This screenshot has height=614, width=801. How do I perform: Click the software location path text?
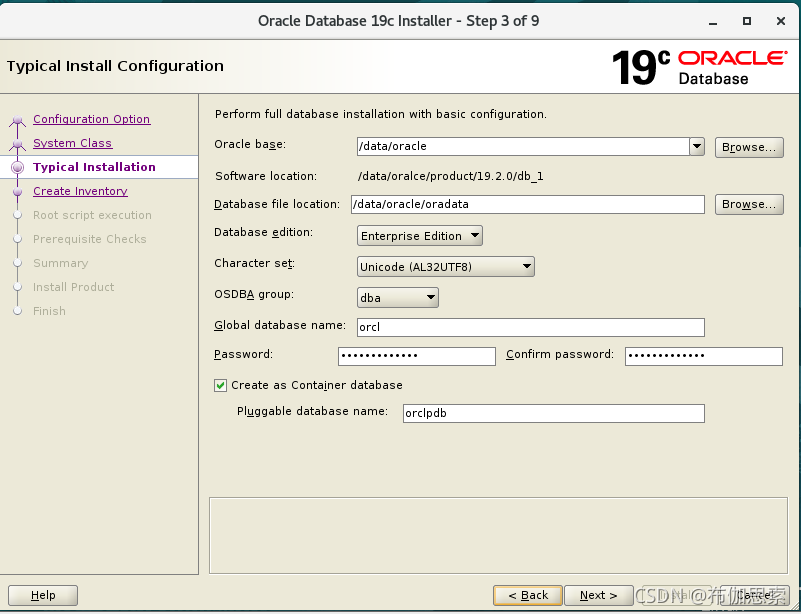[451, 176]
